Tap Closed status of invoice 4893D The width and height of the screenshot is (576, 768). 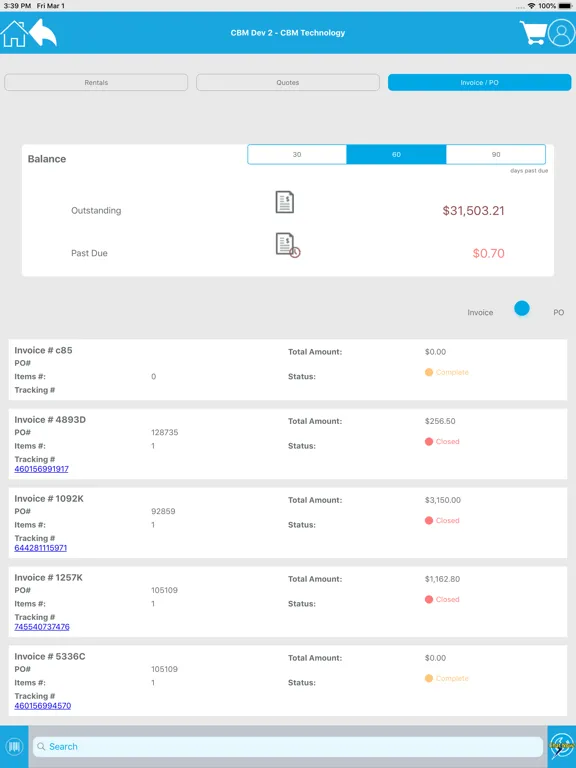442,441
